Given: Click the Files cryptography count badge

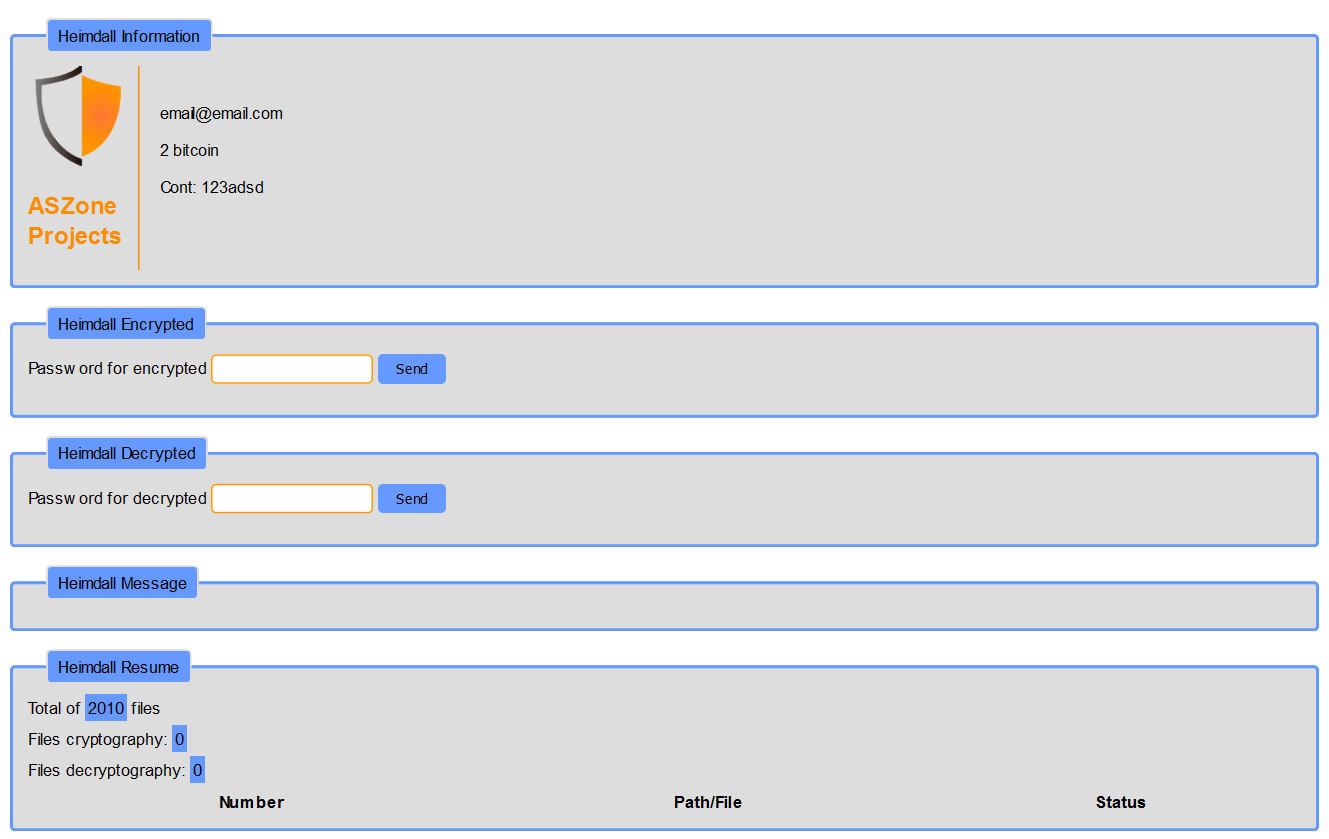Looking at the screenshot, I should [x=179, y=740].
